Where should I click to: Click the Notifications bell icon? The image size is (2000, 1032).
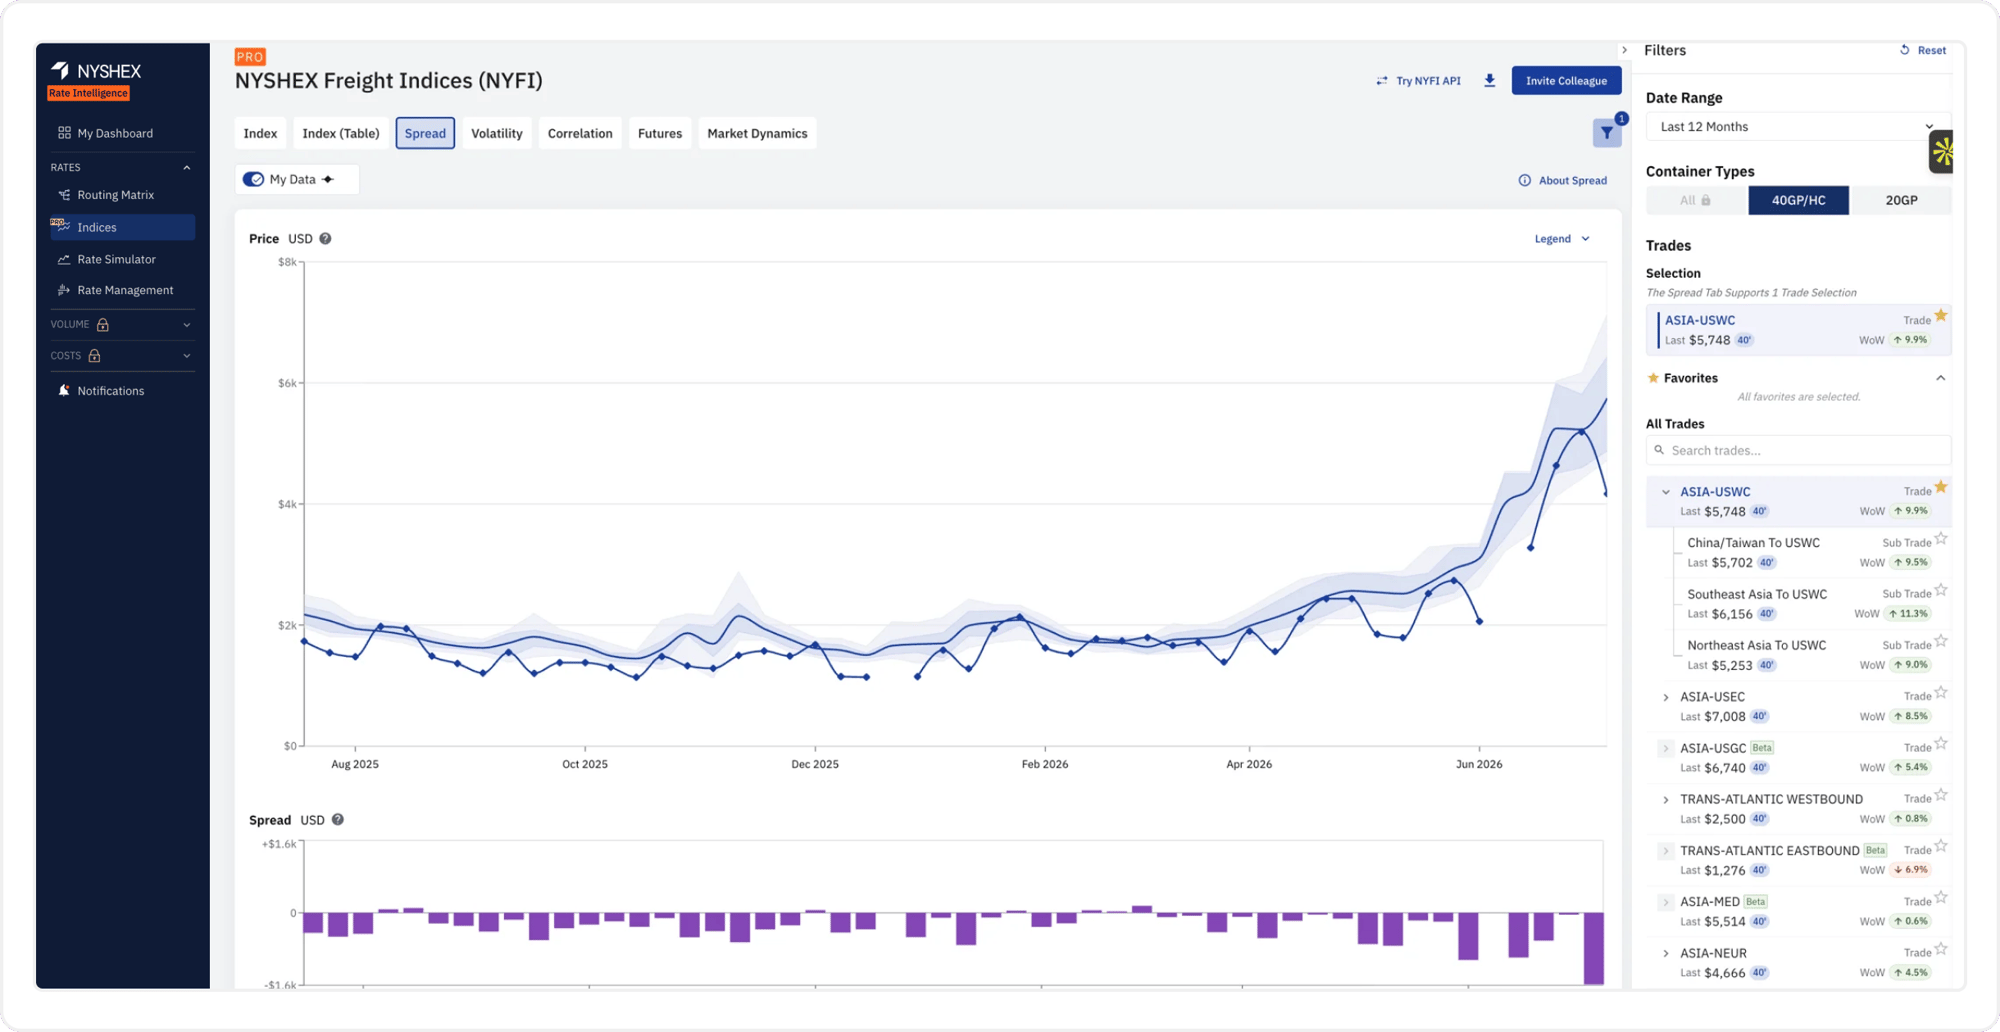(64, 391)
